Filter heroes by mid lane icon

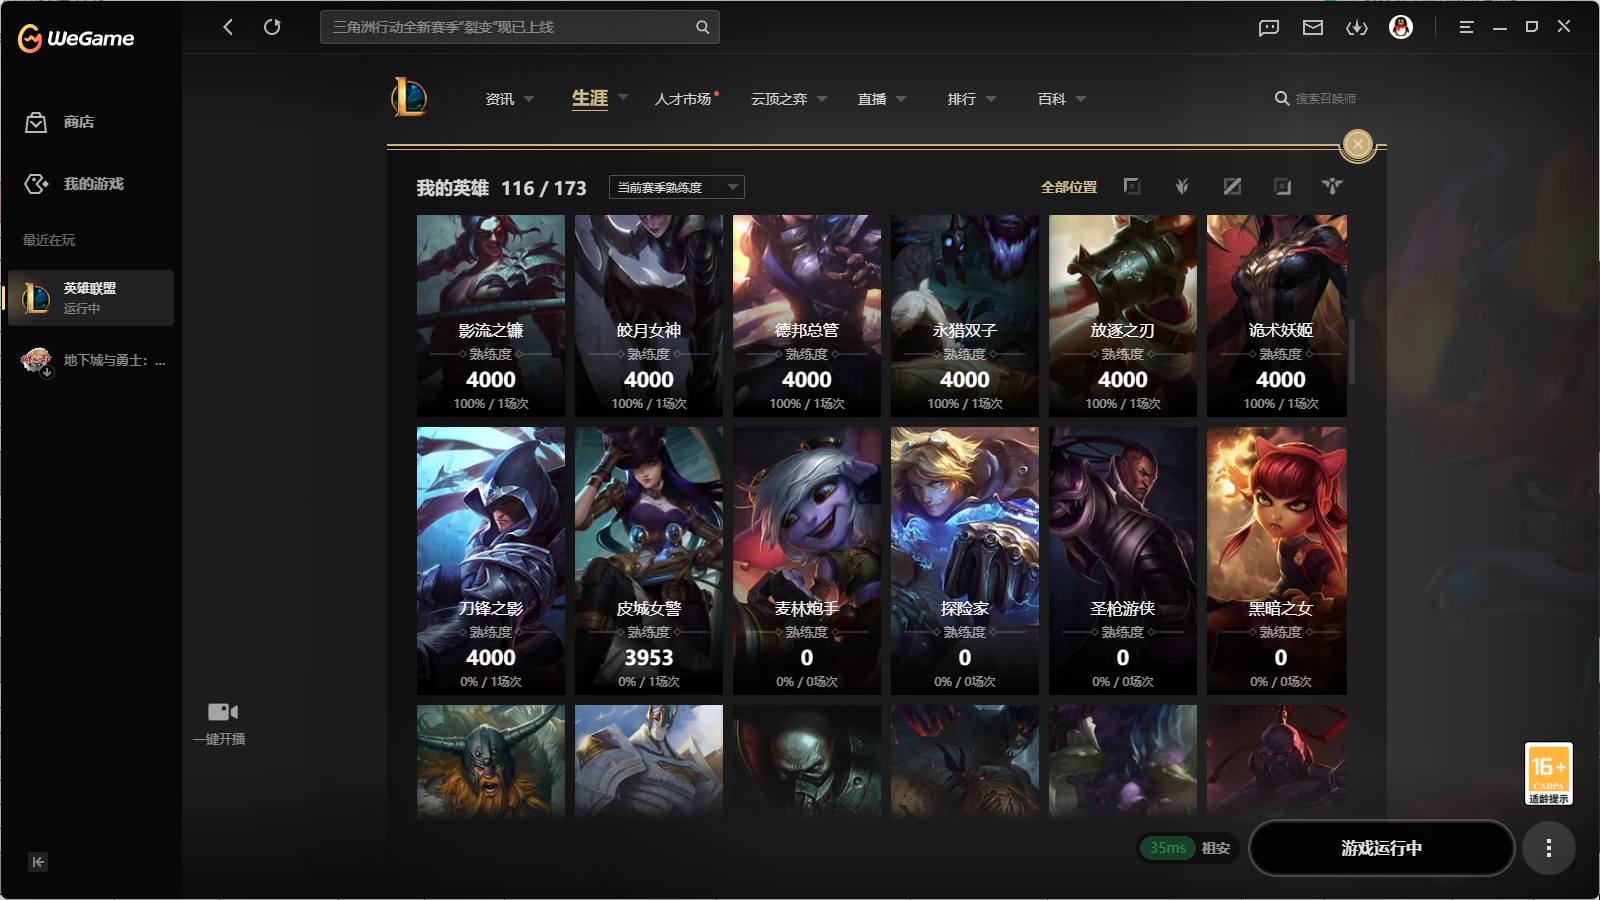[1232, 186]
